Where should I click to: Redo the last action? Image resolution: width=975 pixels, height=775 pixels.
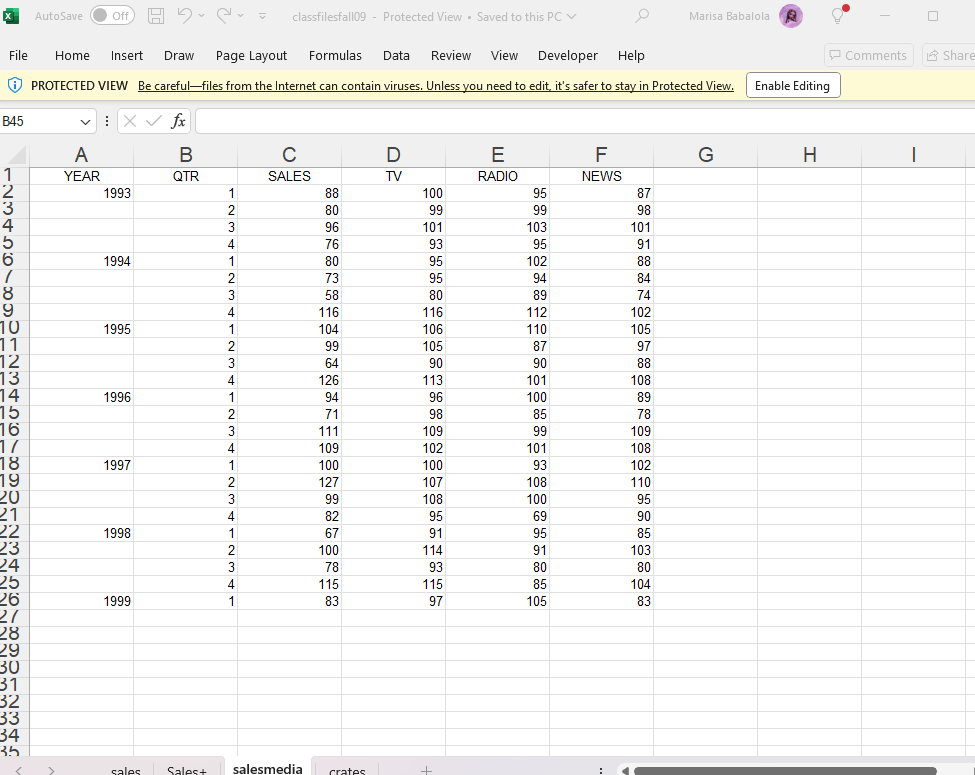tap(226, 15)
